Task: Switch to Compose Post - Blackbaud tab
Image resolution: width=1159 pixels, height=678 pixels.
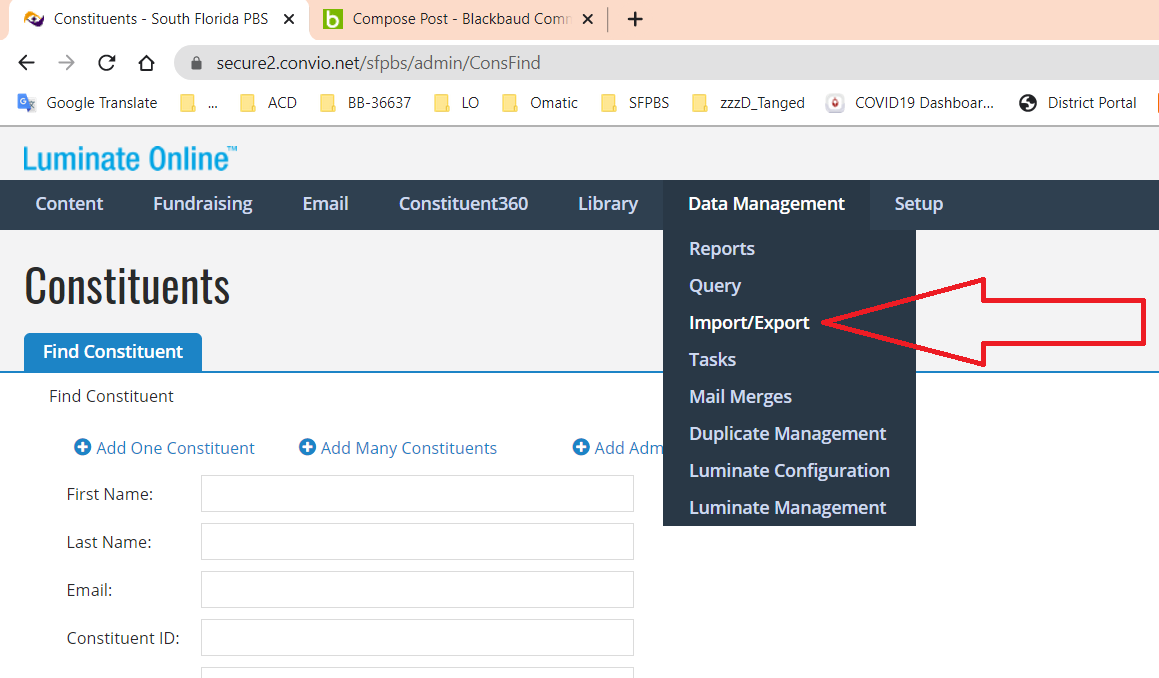Action: (458, 19)
